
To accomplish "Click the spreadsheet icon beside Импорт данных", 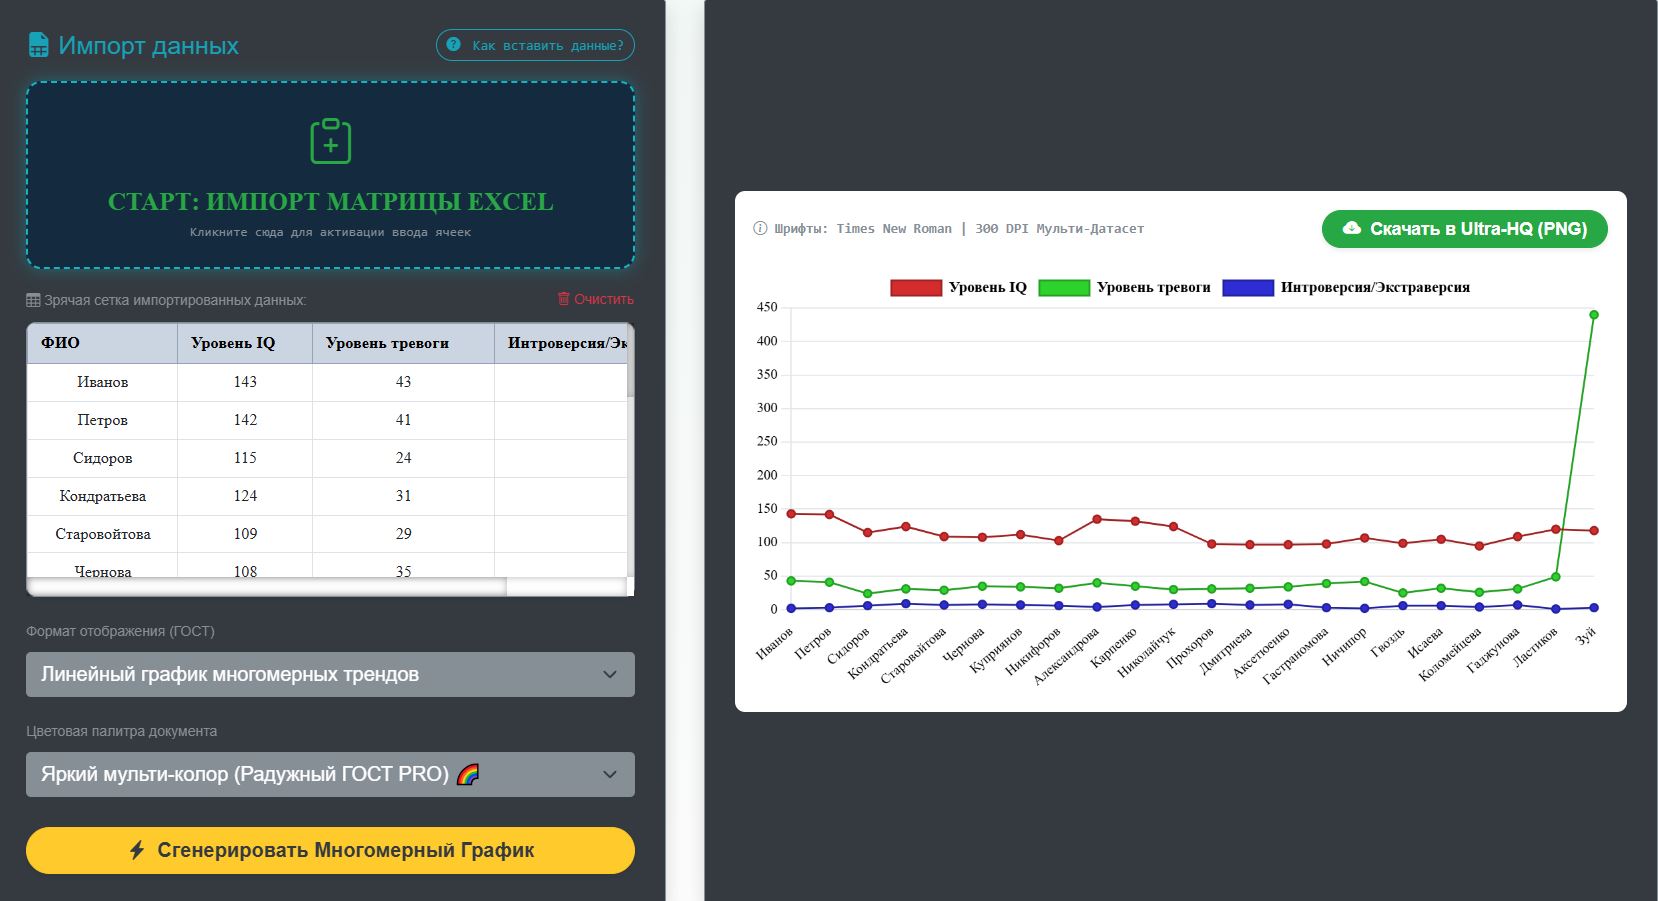I will click(38, 45).
